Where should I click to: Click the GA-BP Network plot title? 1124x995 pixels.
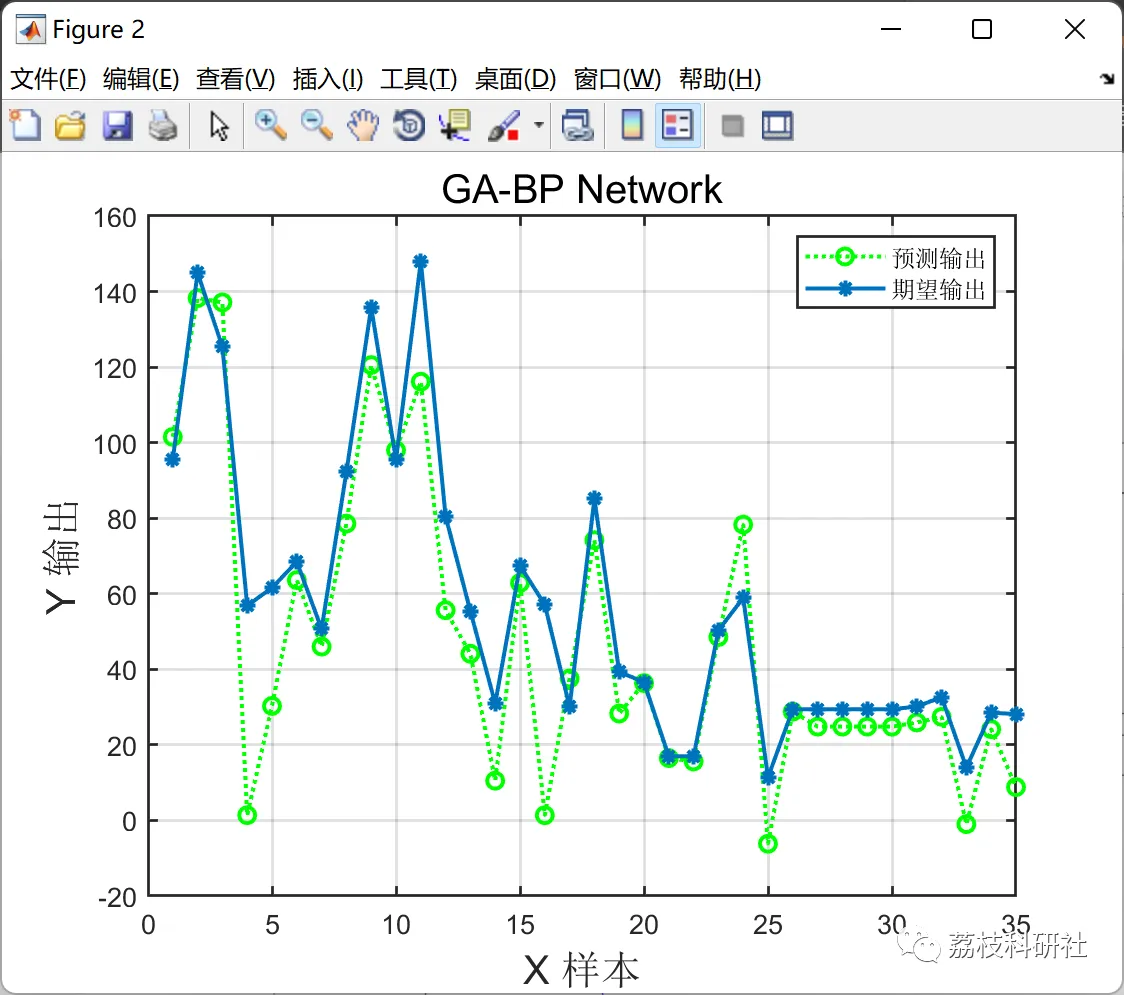[x=581, y=189]
